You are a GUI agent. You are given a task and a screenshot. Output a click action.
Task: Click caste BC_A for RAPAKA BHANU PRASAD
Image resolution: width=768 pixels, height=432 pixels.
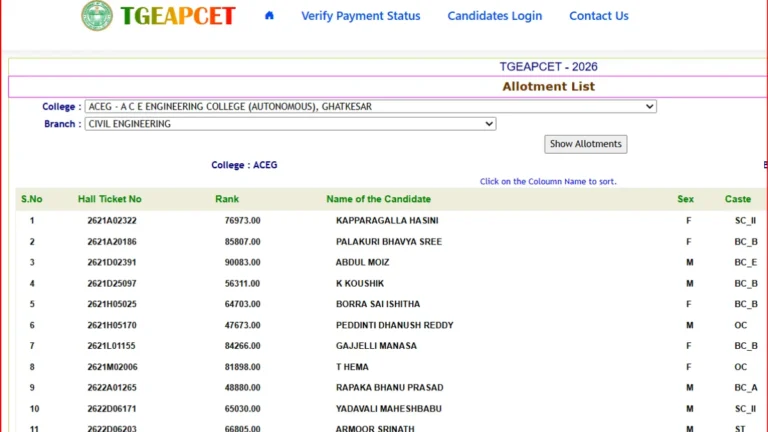pyautogui.click(x=745, y=387)
